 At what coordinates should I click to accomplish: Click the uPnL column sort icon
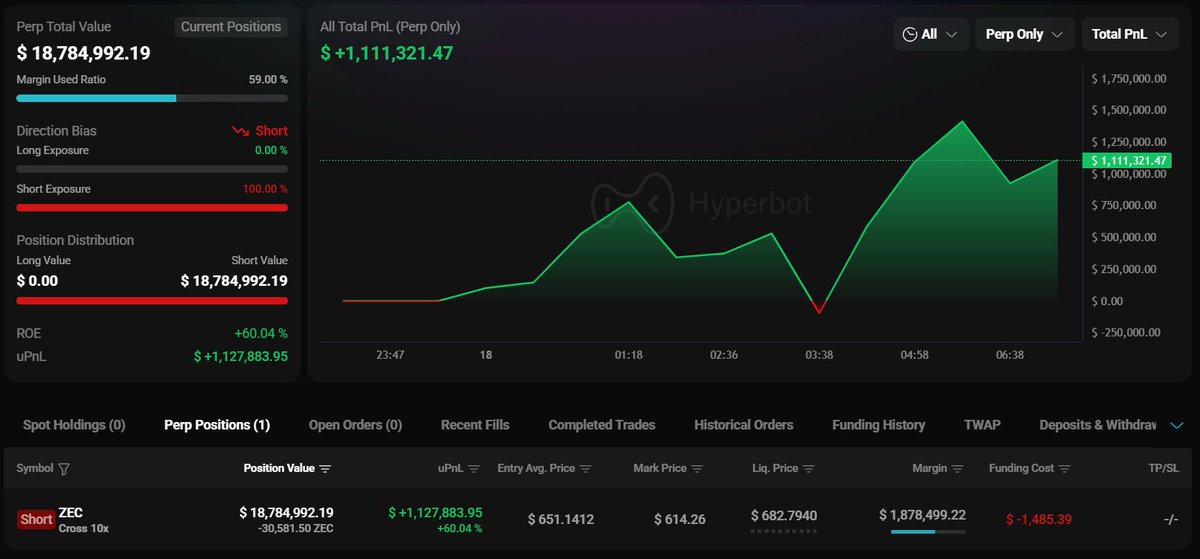[474, 469]
